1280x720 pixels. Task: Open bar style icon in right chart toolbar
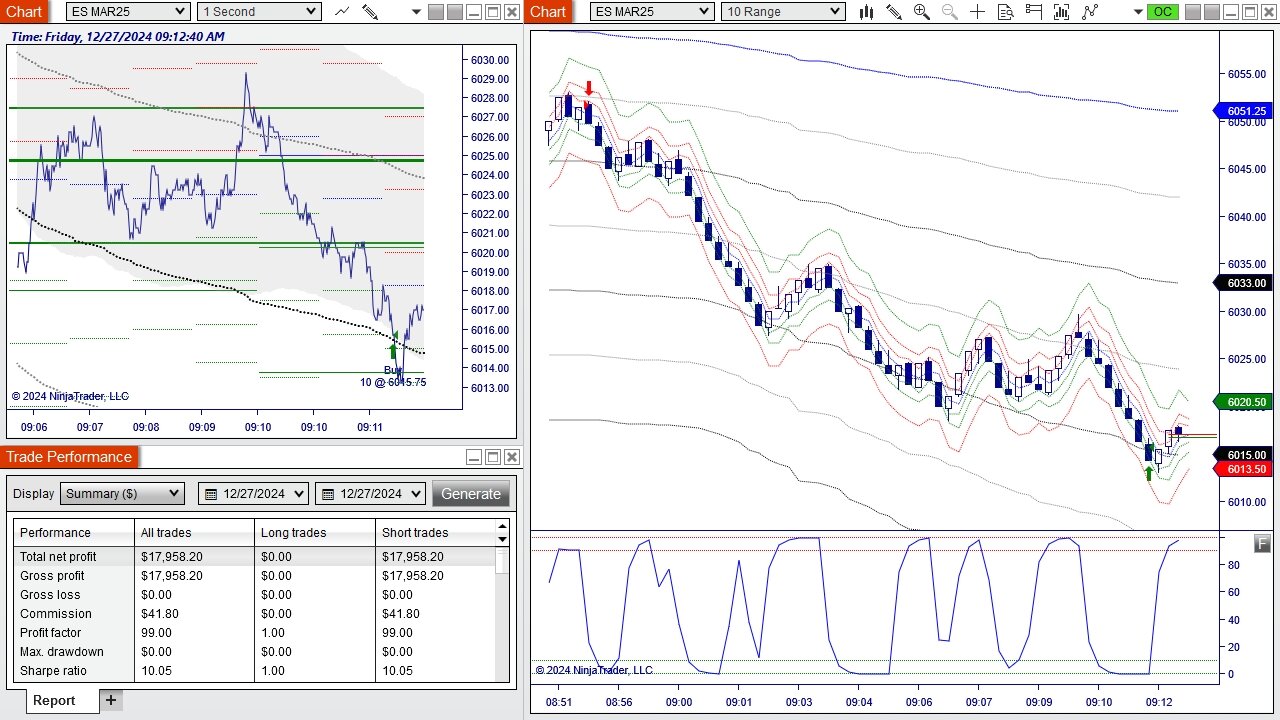tap(866, 12)
